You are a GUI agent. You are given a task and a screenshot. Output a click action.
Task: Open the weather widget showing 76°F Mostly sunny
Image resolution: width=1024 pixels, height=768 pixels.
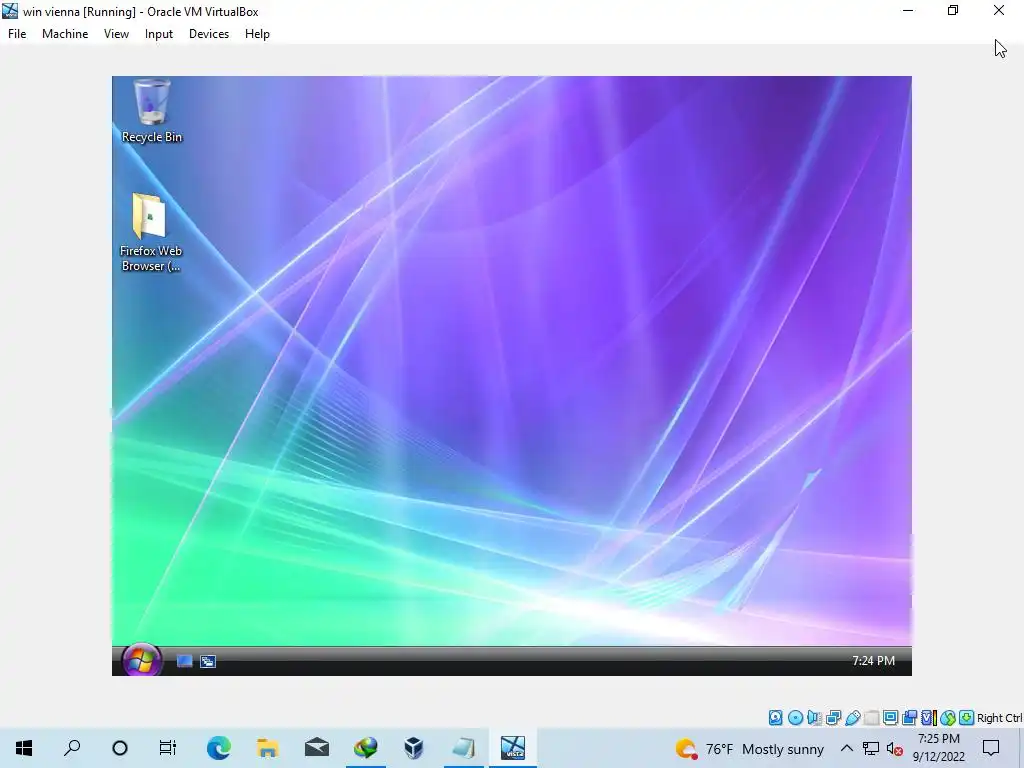pyautogui.click(x=750, y=748)
